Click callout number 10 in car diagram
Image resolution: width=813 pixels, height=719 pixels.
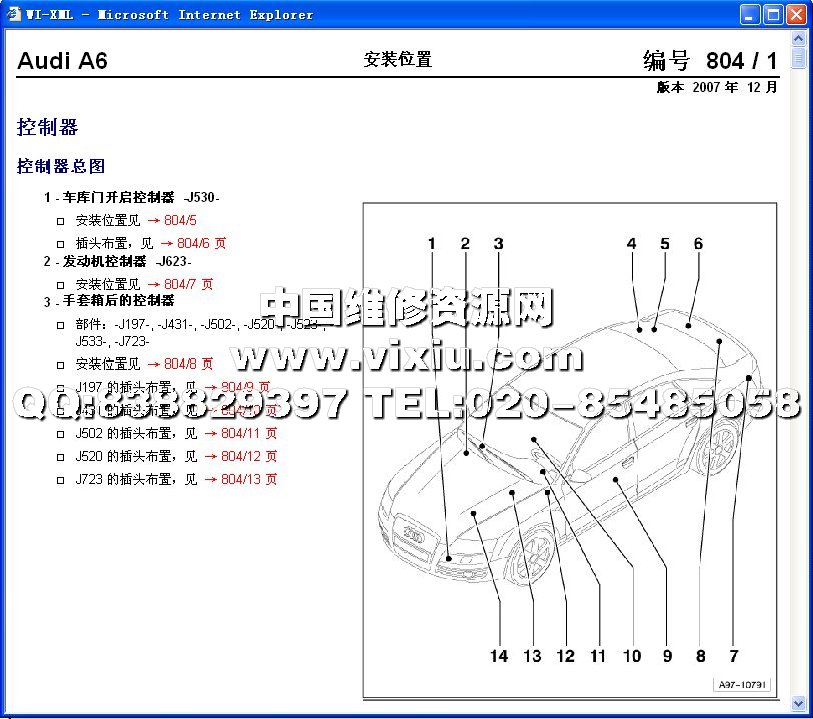click(x=632, y=656)
